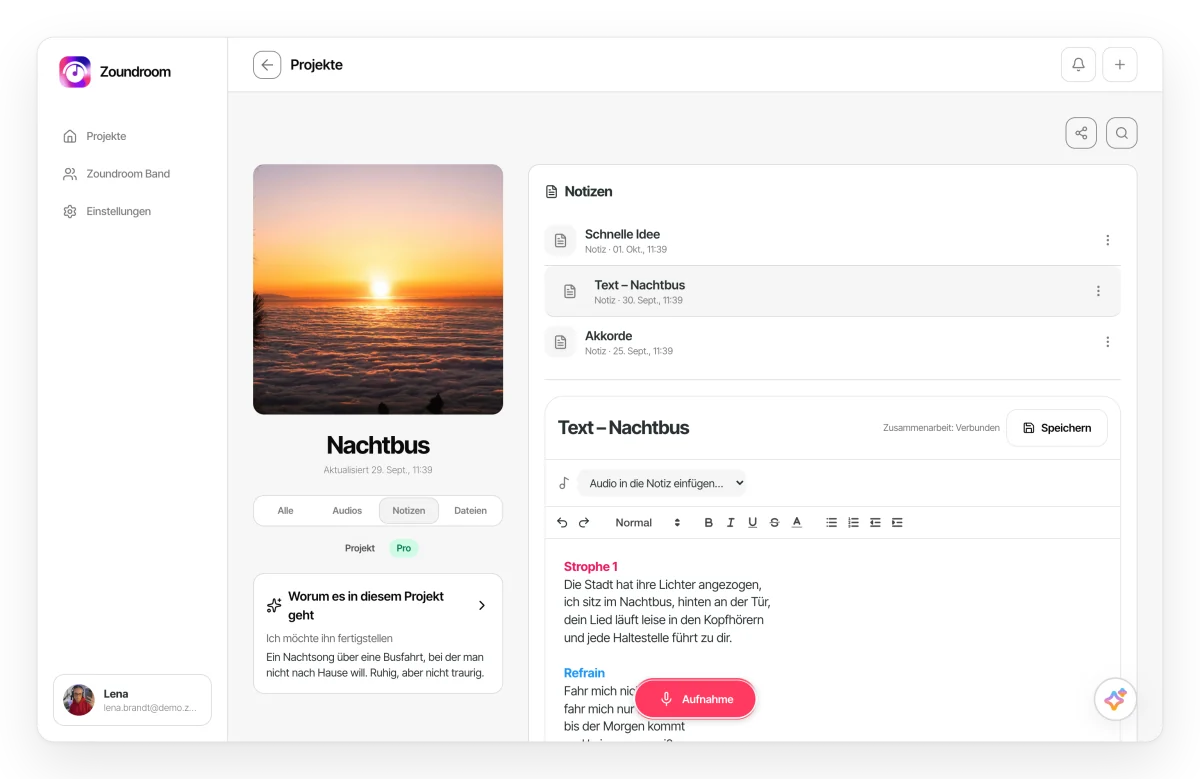The height and width of the screenshot is (779, 1200).
Task: Click the music note icon beside audio dropdown
Action: click(x=564, y=483)
